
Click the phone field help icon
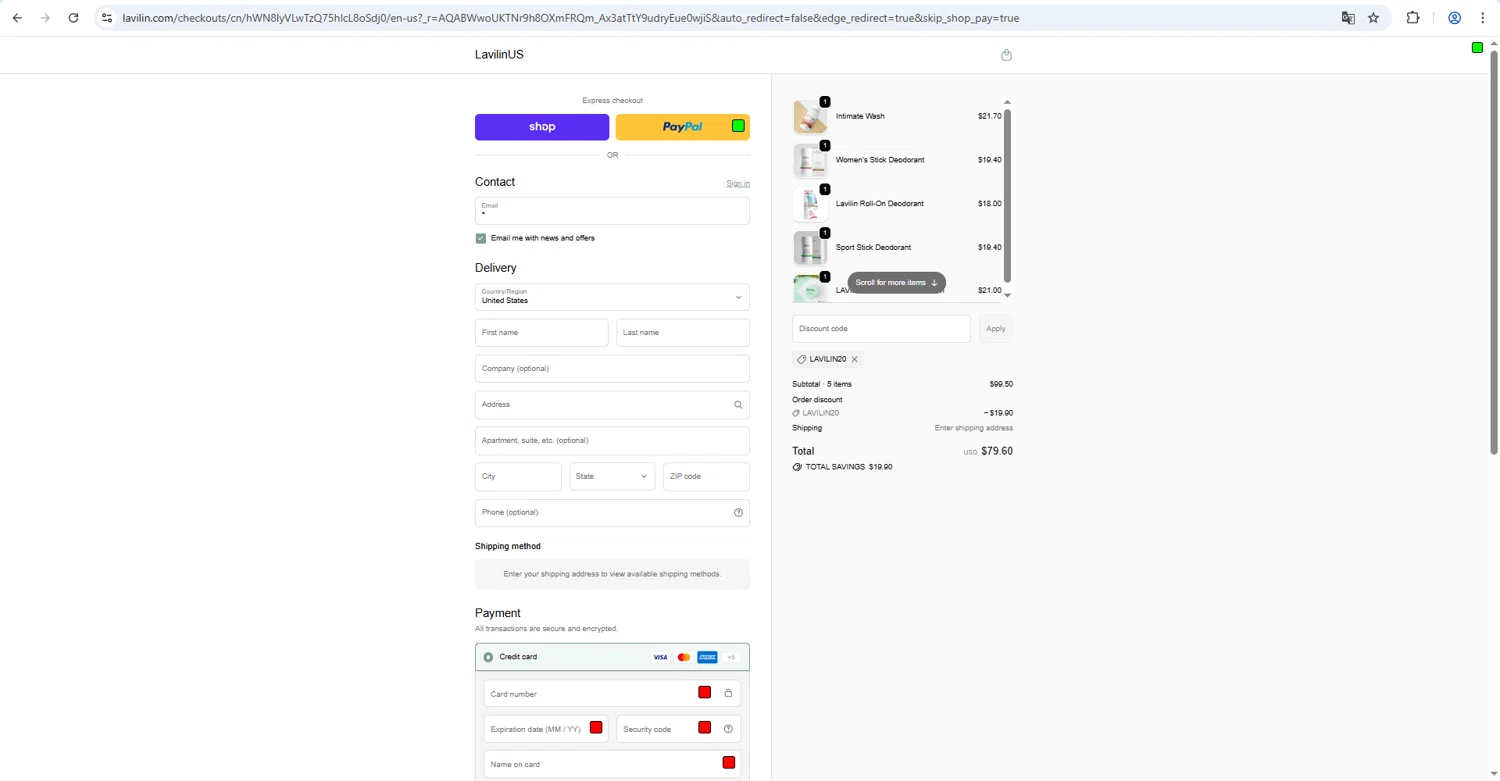(738, 513)
